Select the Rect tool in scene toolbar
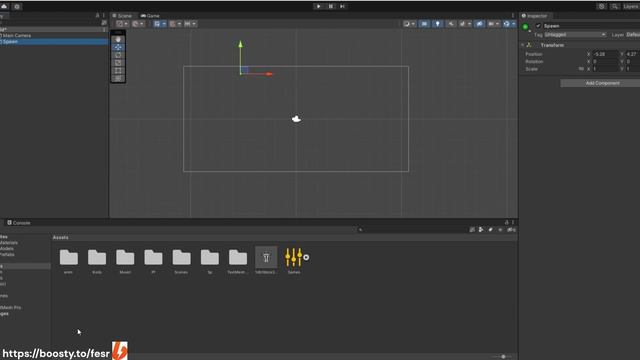The width and height of the screenshot is (640, 360). point(118,70)
